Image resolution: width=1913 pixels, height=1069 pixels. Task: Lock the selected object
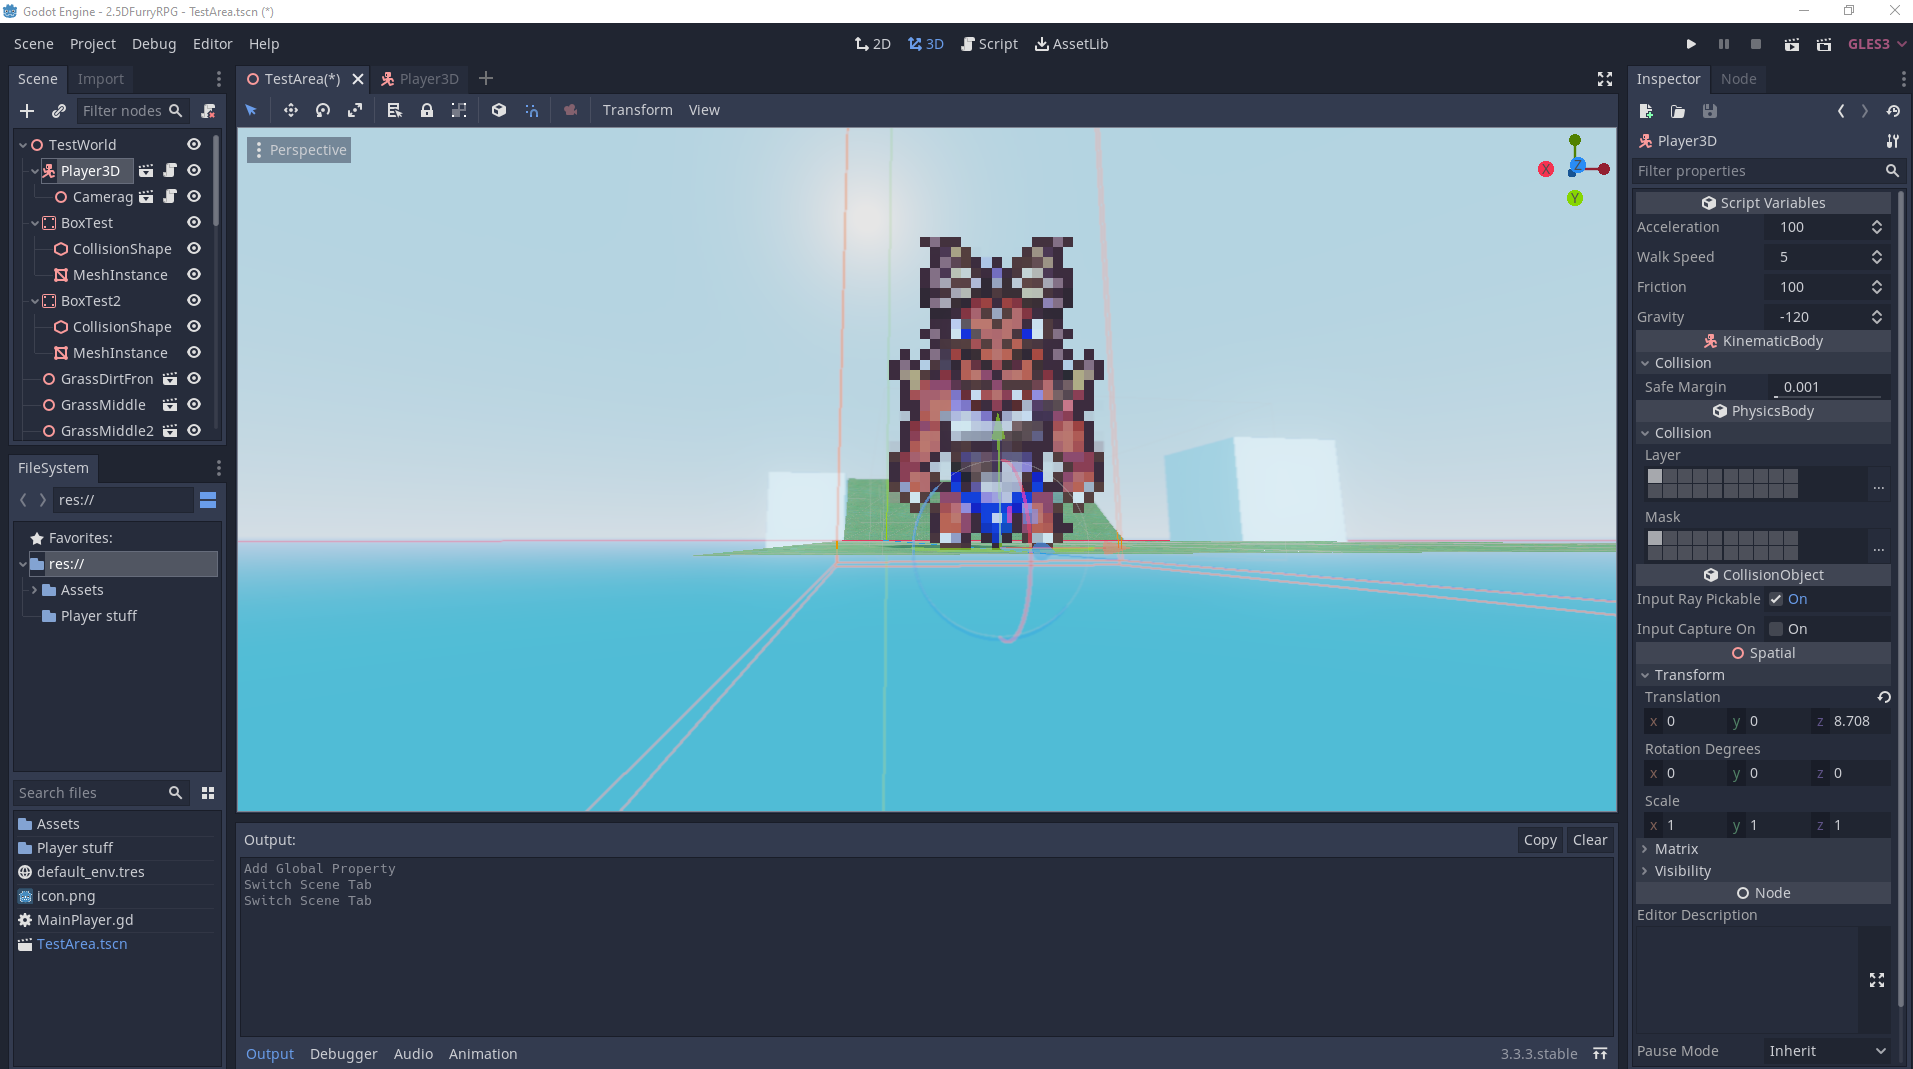(x=427, y=110)
